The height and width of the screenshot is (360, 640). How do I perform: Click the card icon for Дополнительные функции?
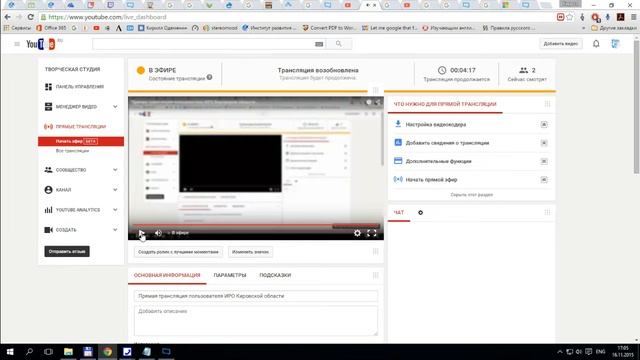click(398, 161)
